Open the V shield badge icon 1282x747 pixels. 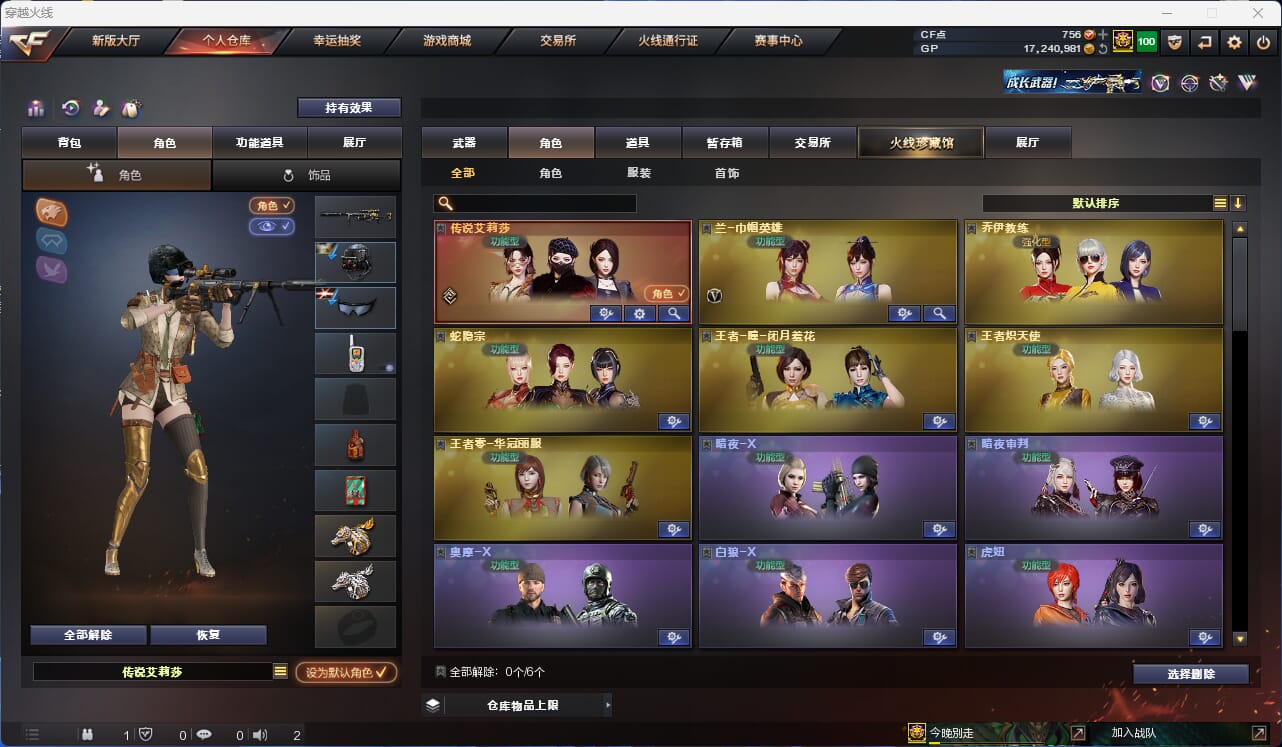click(x=1160, y=83)
